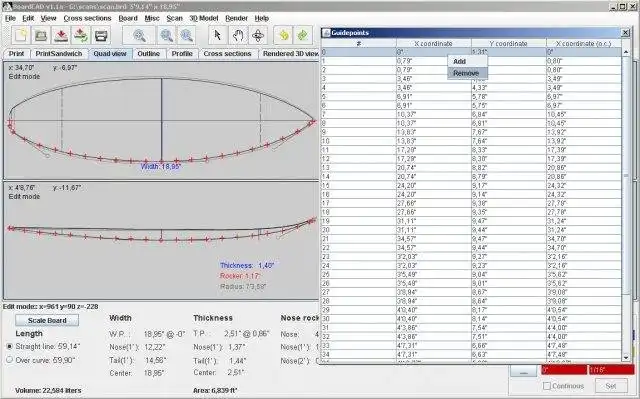Click the green Redo arrow icon
Image resolution: width=640 pixels, height=399 pixels.
tap(303, 35)
